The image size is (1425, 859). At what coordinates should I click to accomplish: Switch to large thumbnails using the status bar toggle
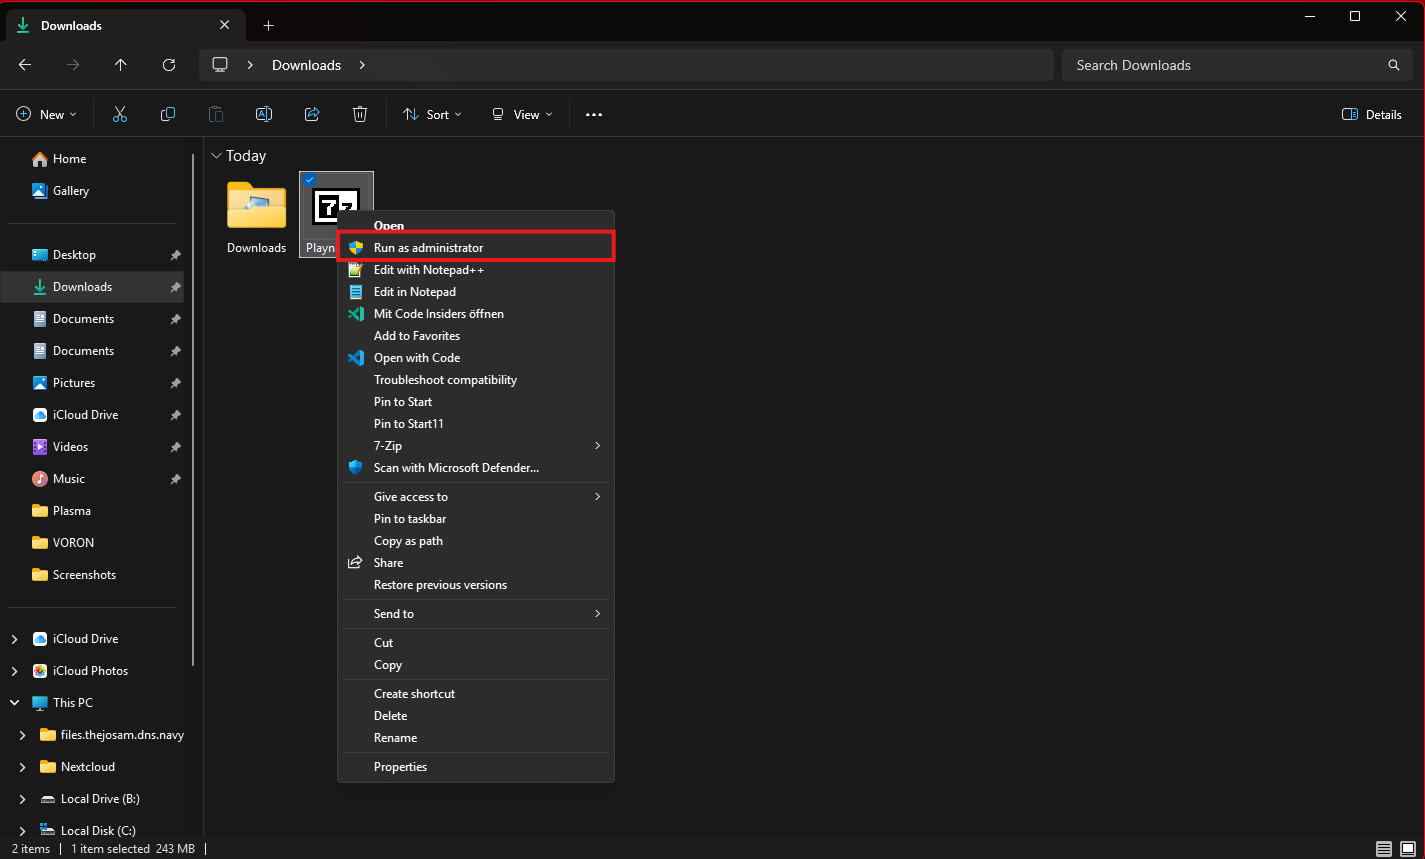(1407, 848)
